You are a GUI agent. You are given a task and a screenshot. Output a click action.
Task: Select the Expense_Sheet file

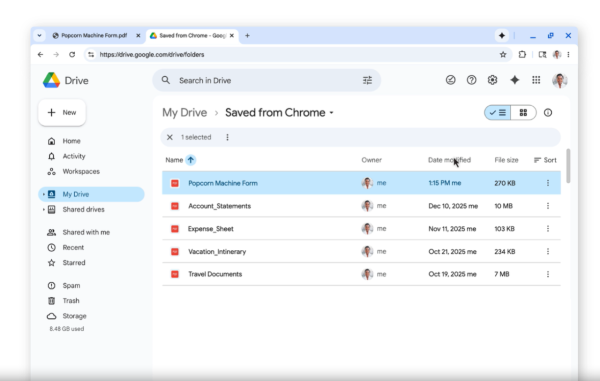[x=361, y=229]
